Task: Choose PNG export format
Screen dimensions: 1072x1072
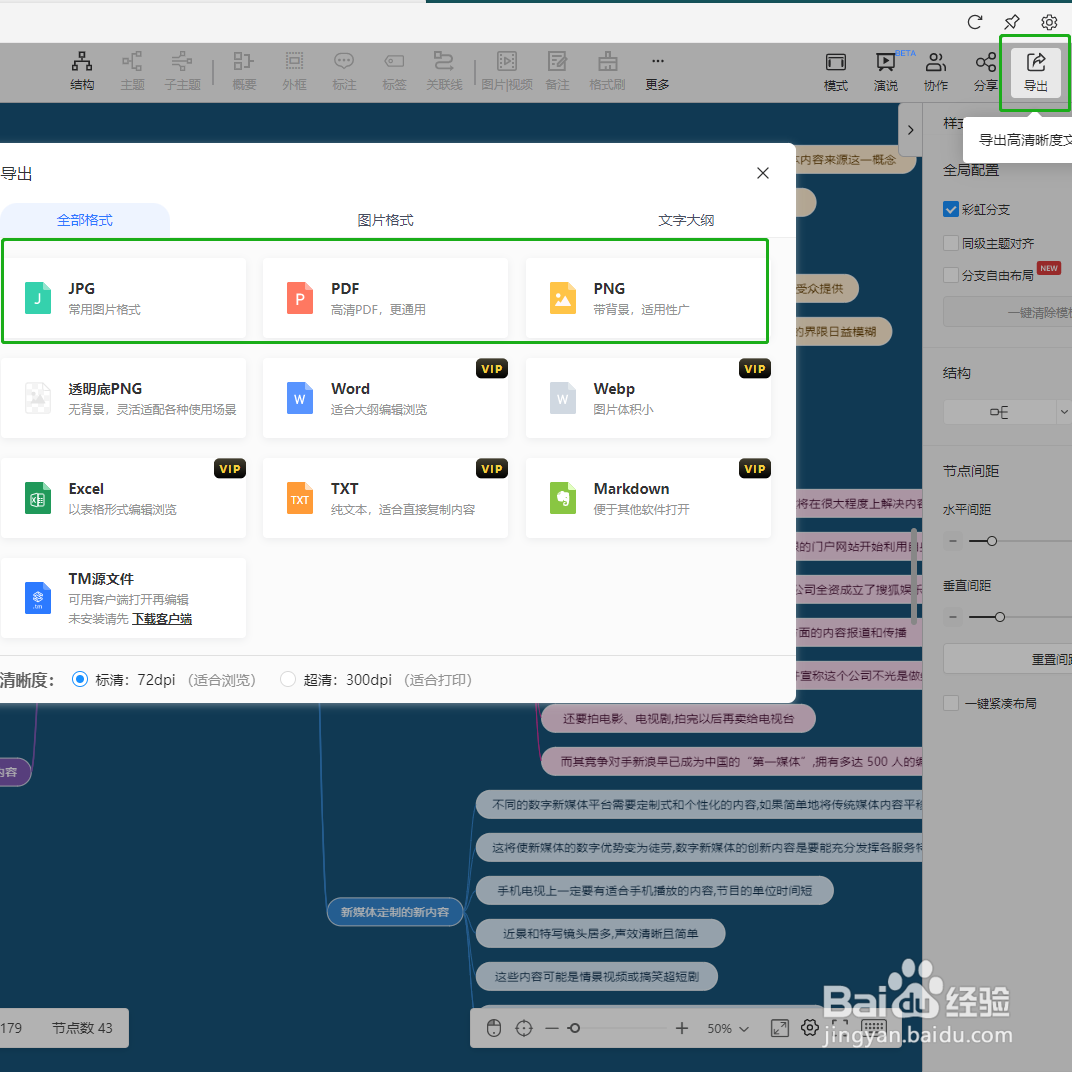Action: click(x=647, y=298)
